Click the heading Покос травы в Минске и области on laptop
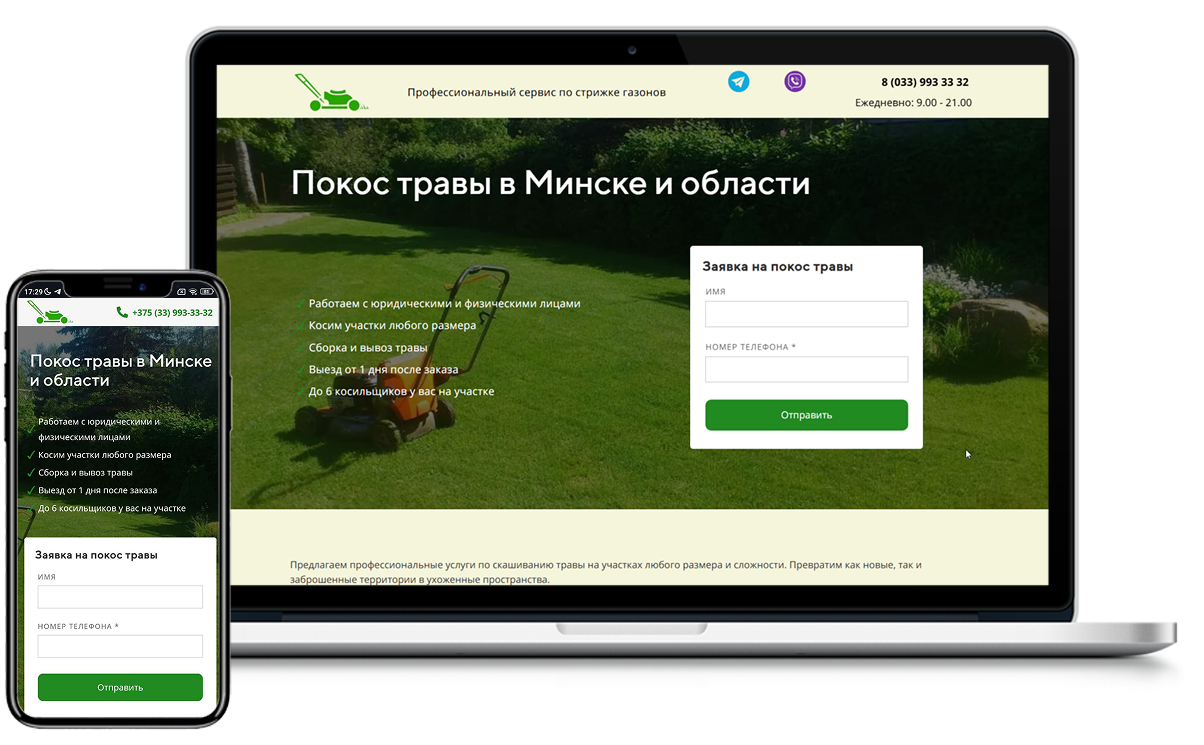1204x745 pixels. (x=550, y=183)
